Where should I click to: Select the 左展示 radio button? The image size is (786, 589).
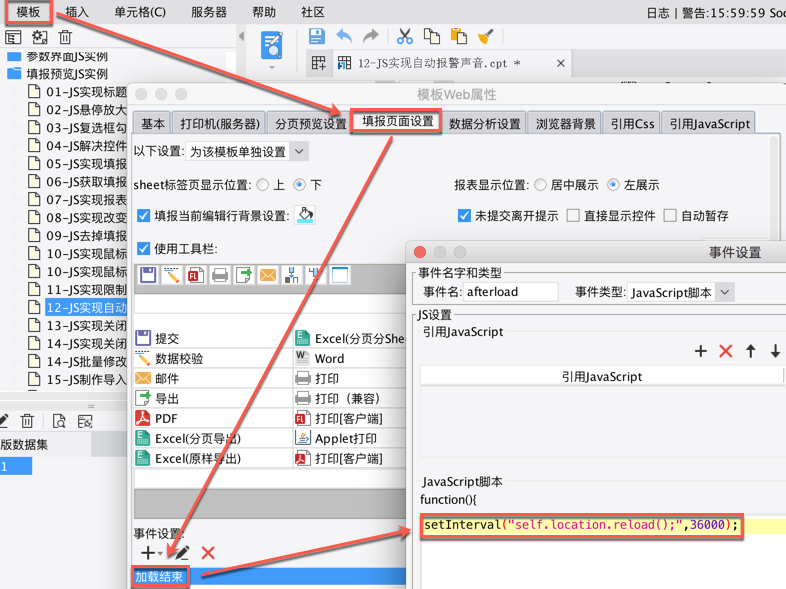pyautogui.click(x=613, y=185)
